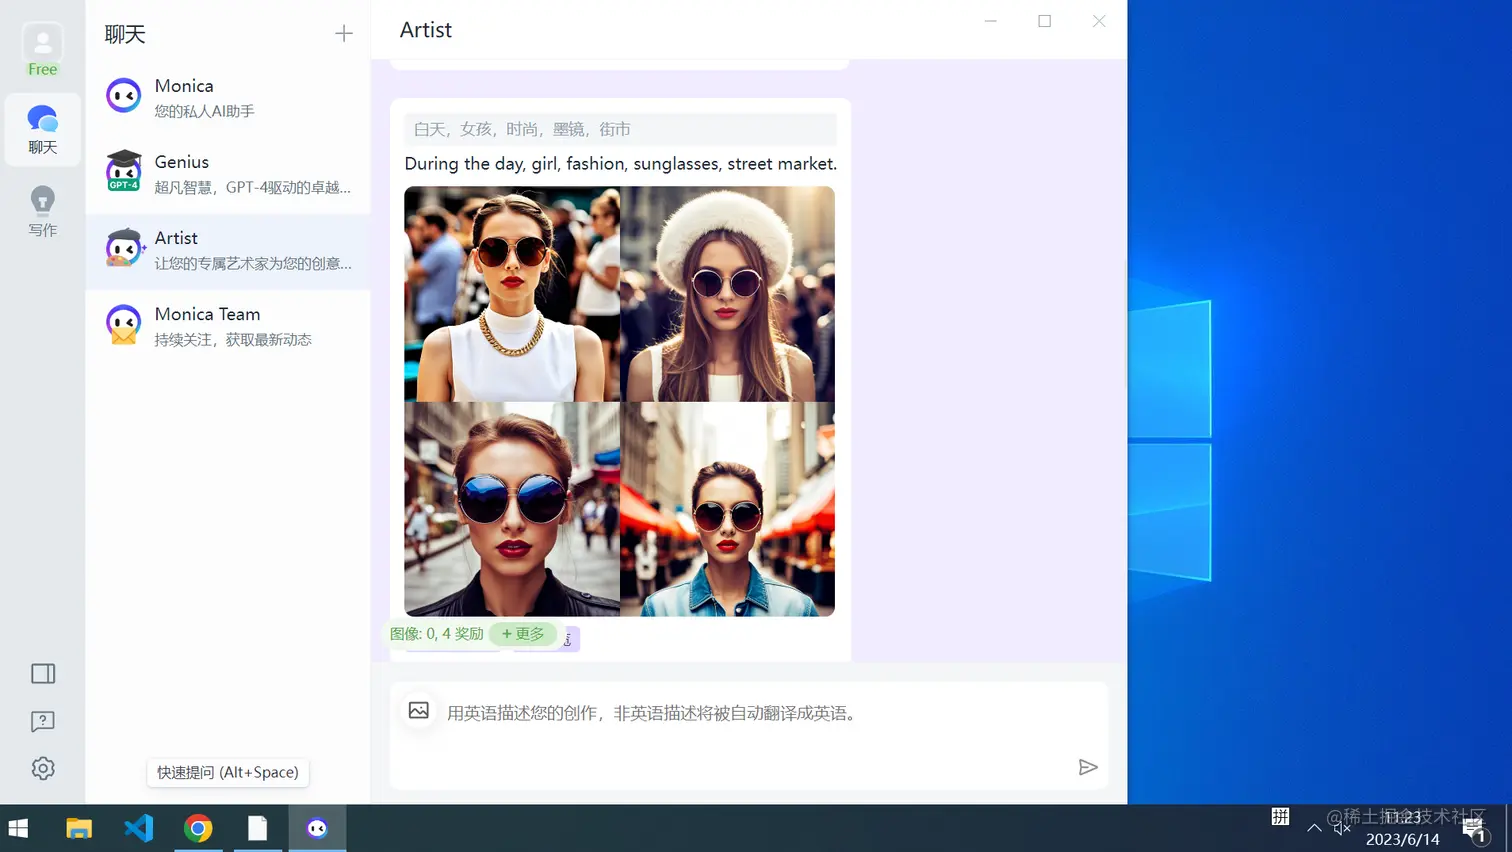Open settings with the gear icon
This screenshot has width=1512, height=852.
click(x=42, y=768)
